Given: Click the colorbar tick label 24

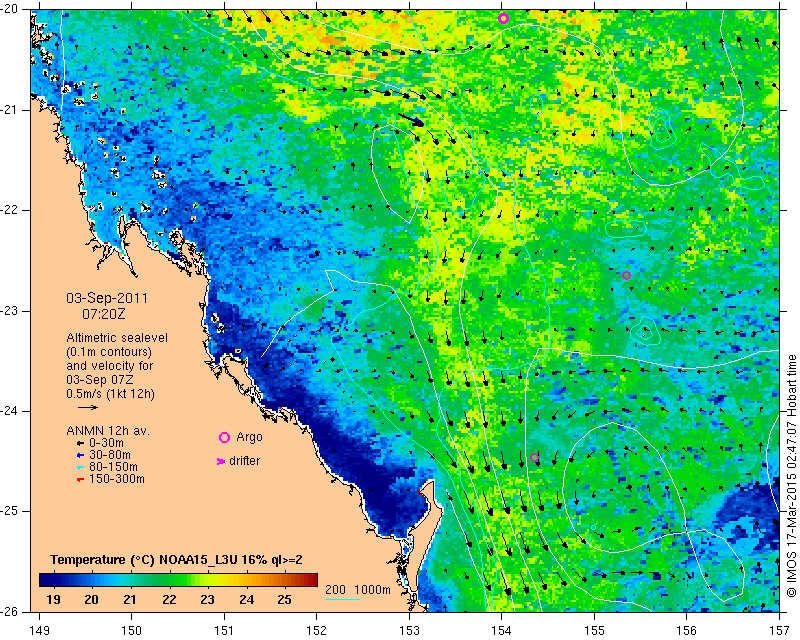Looking at the screenshot, I should coord(246,599).
